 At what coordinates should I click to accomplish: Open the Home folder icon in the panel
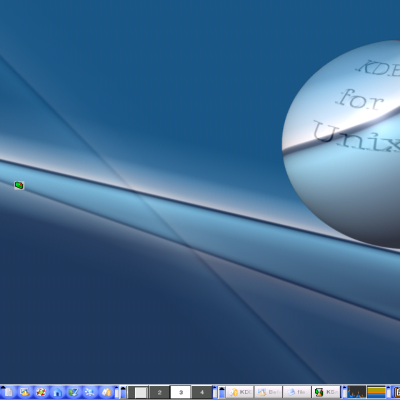tap(57, 392)
